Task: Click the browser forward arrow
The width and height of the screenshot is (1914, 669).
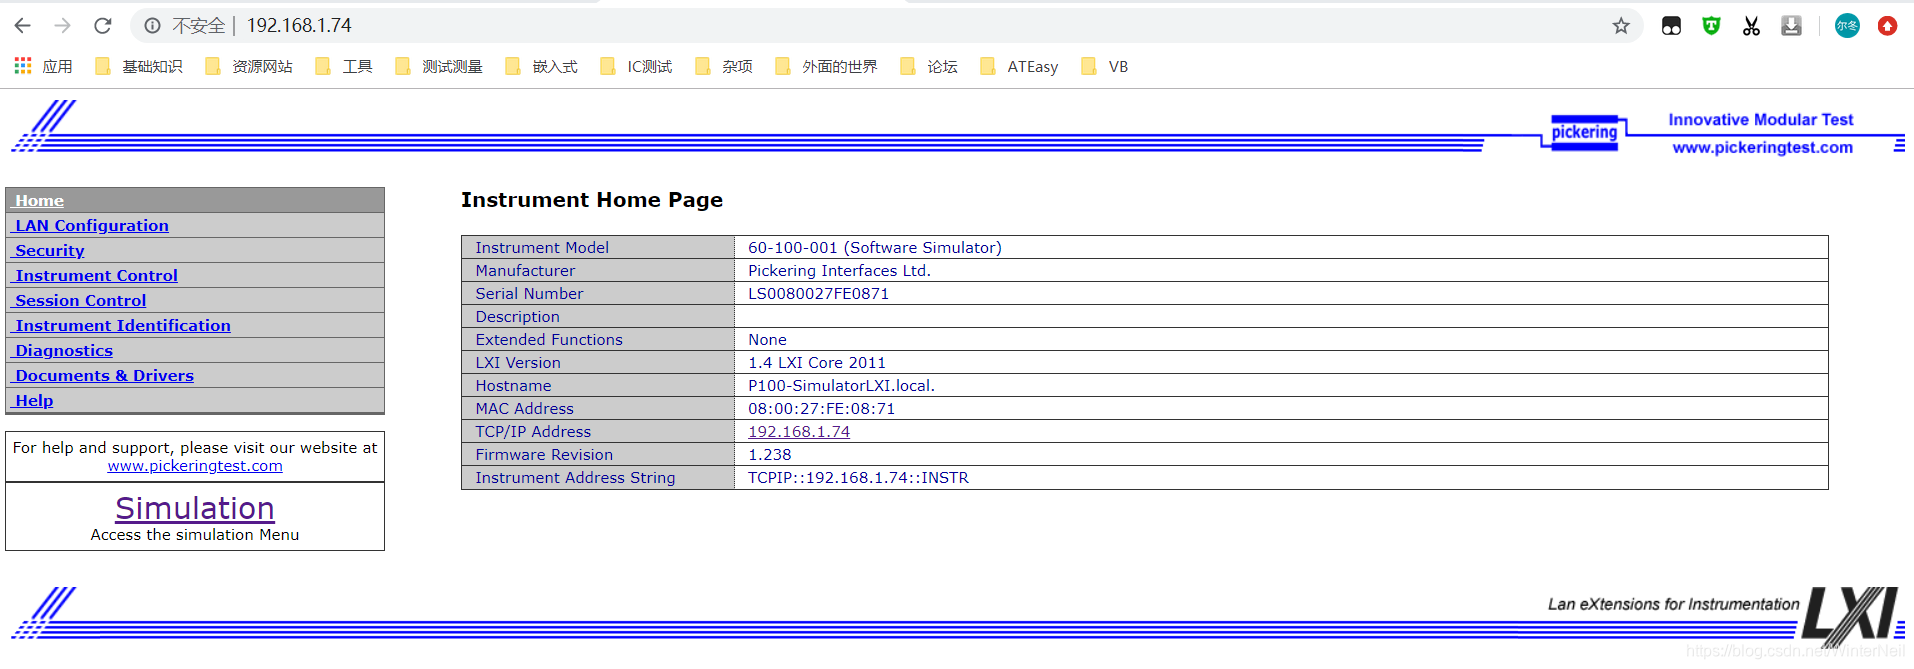Action: pyautogui.click(x=62, y=26)
